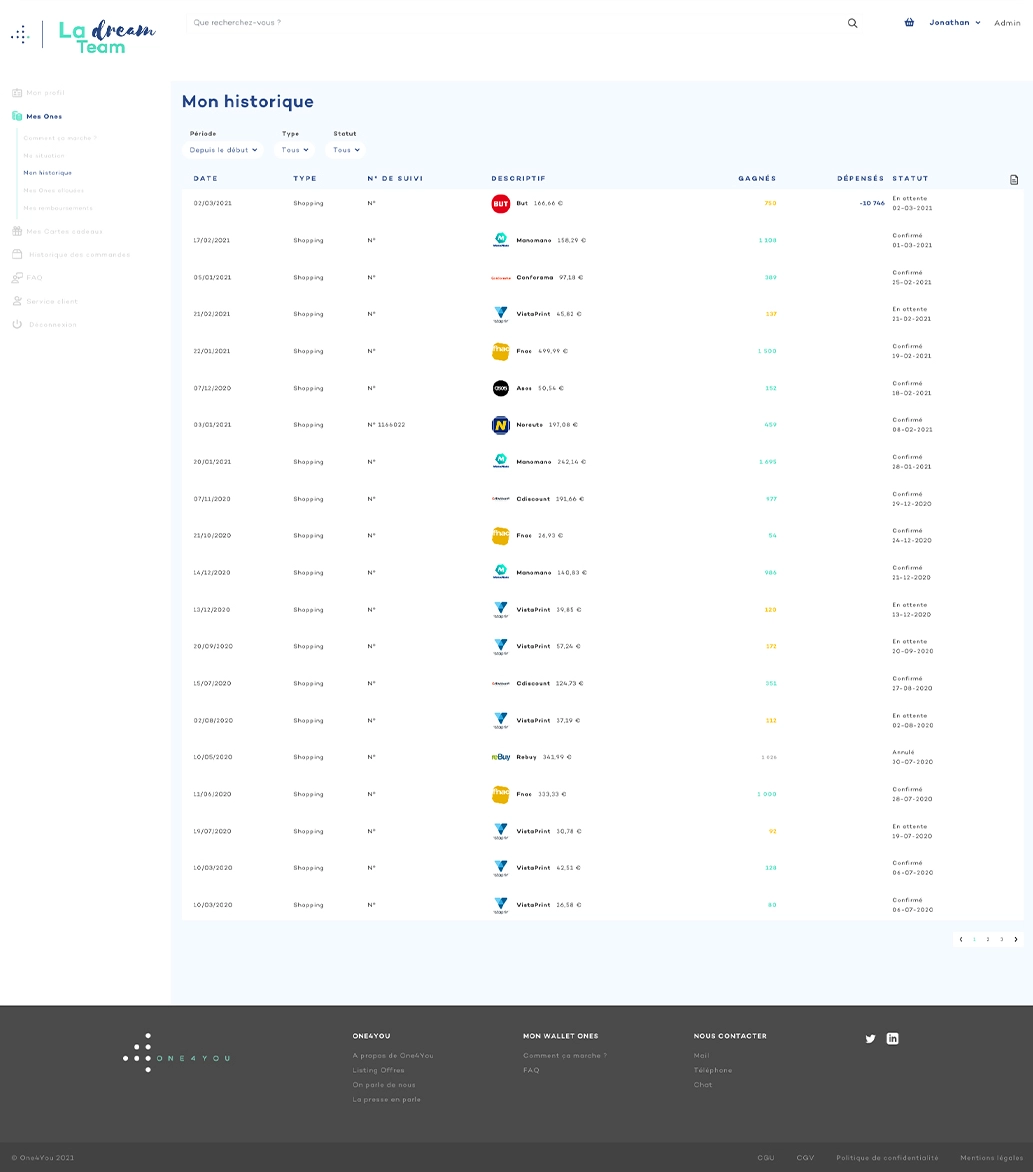This screenshot has height=1172, width=1033.
Task: Click the footer Téléphone contact link
Action: [713, 1070]
